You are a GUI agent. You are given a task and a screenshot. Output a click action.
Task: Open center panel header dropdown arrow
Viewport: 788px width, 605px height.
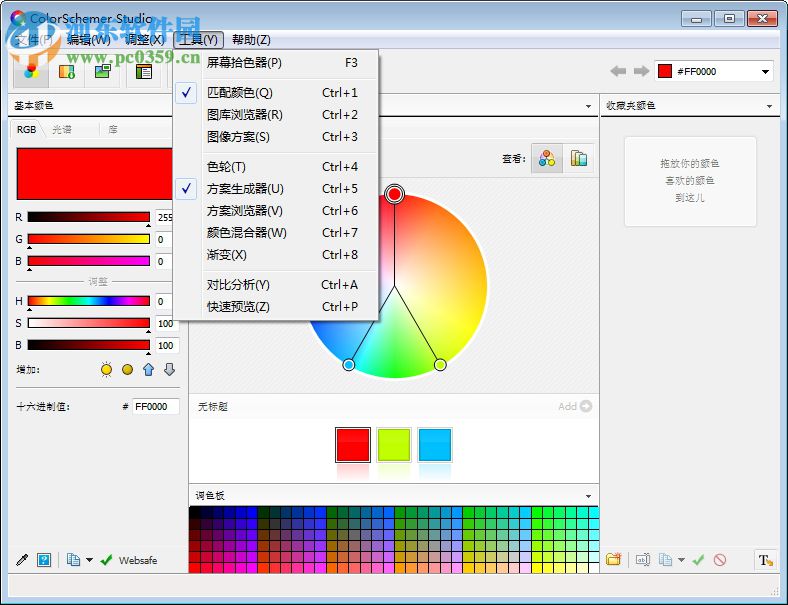[x=588, y=106]
